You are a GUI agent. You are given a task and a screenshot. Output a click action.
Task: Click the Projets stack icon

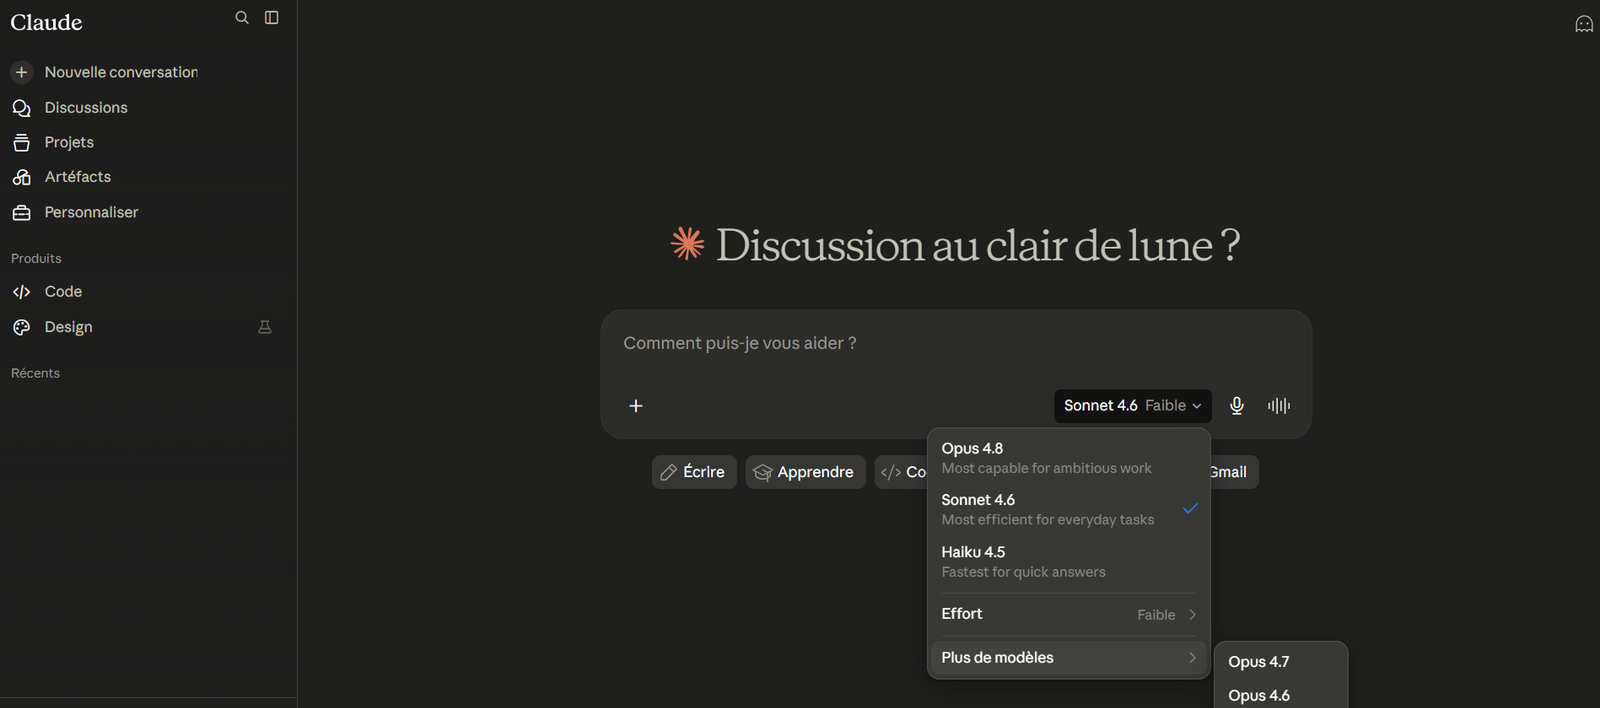(21, 142)
